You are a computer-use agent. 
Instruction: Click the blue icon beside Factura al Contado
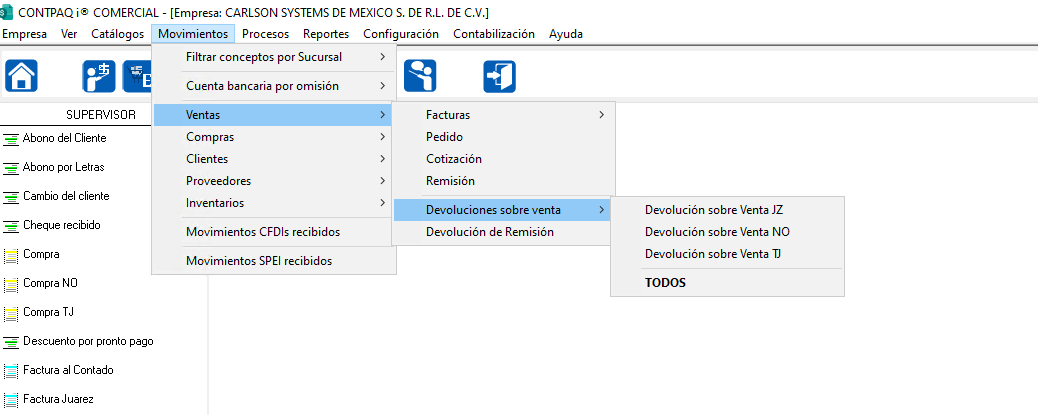11,371
